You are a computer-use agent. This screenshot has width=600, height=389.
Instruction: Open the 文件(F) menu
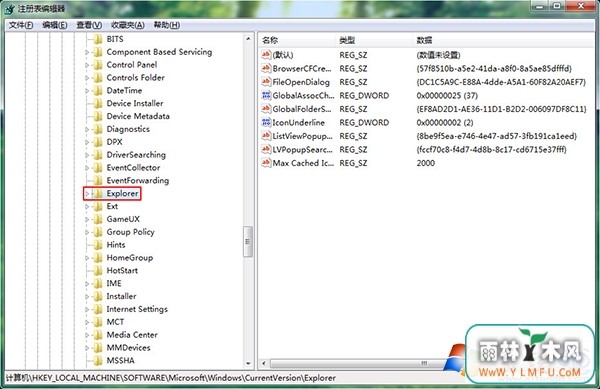(21, 25)
